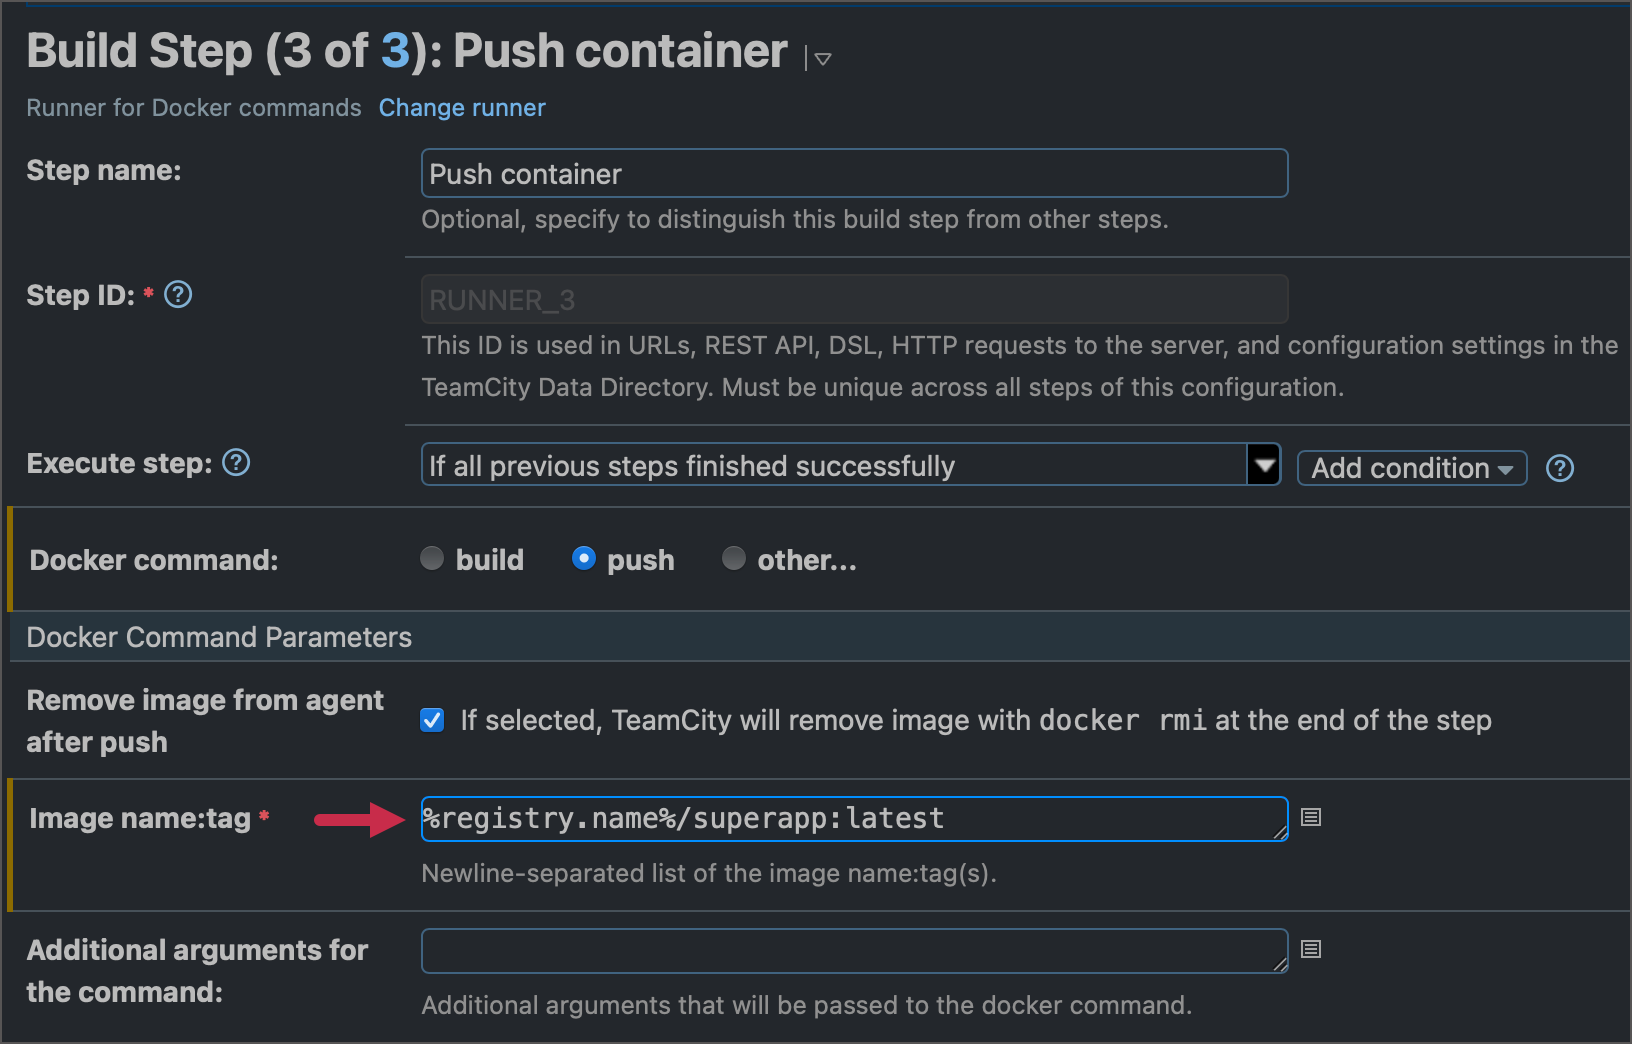Image resolution: width=1632 pixels, height=1044 pixels.
Task: Select the push radio button
Action: coord(583,558)
